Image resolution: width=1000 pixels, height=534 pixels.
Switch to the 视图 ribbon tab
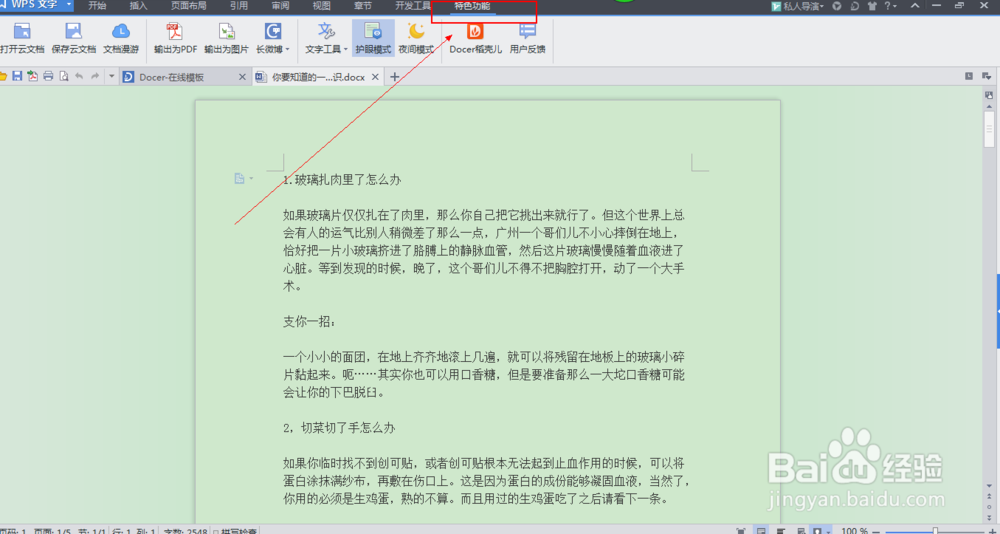tap(321, 6)
